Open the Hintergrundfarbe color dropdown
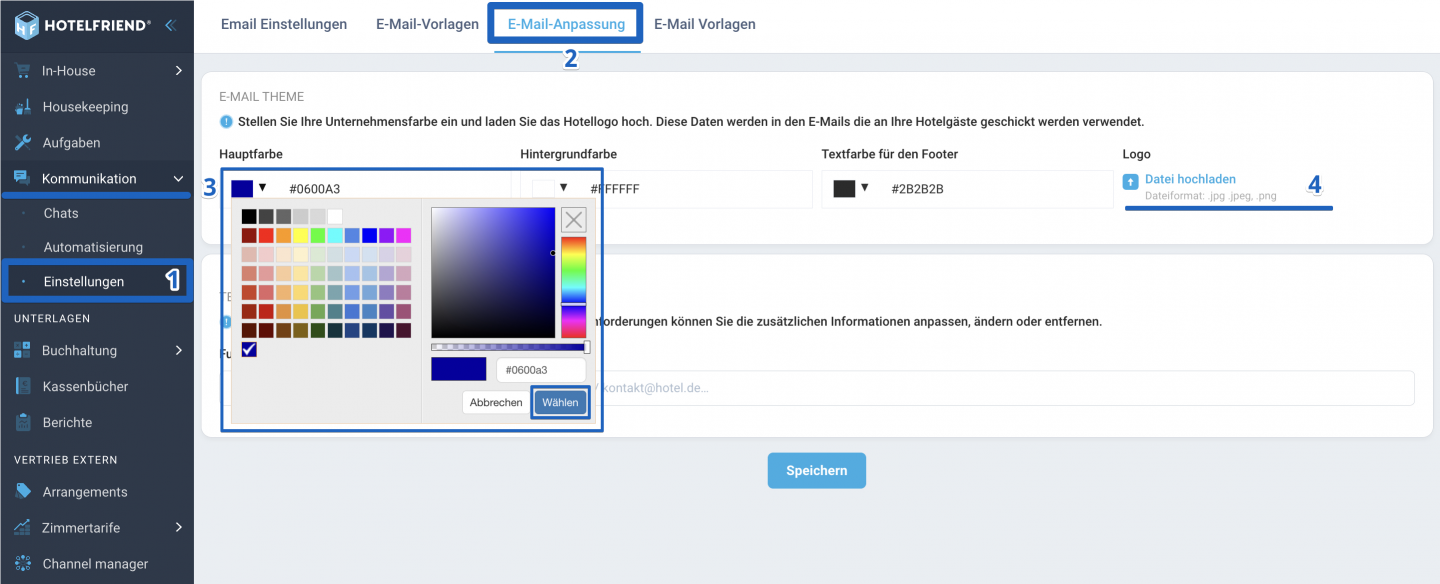The image size is (1440, 584). click(563, 187)
